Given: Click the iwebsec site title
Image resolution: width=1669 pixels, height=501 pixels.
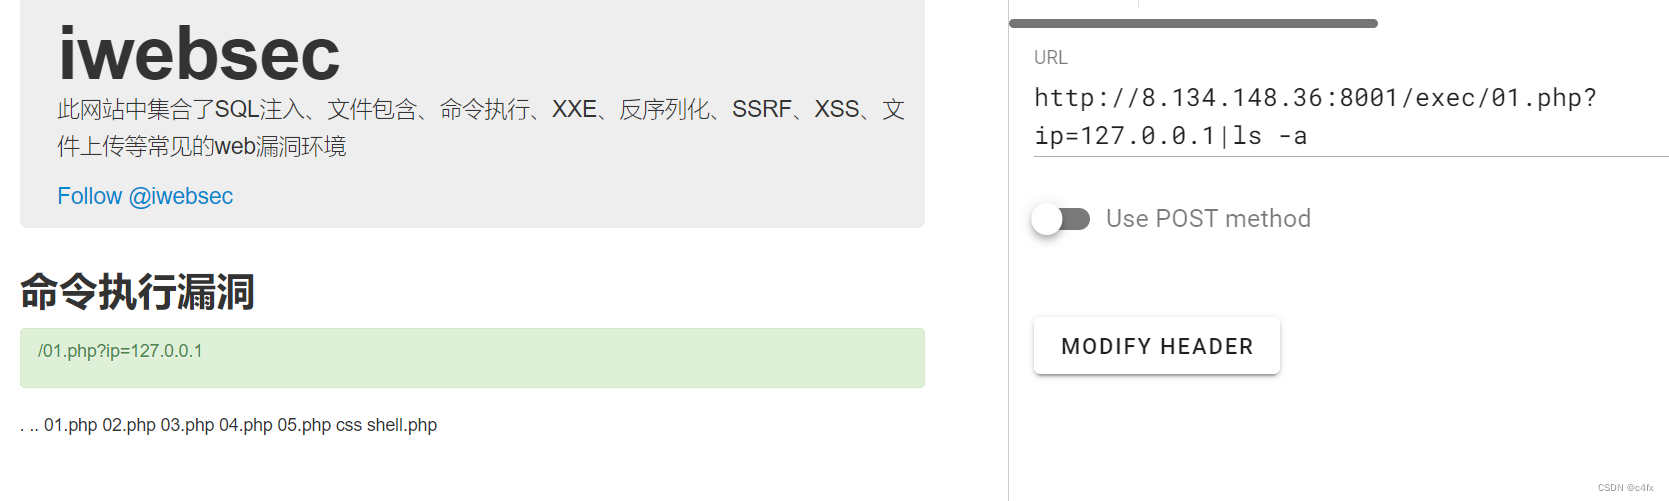Looking at the screenshot, I should 200,53.
